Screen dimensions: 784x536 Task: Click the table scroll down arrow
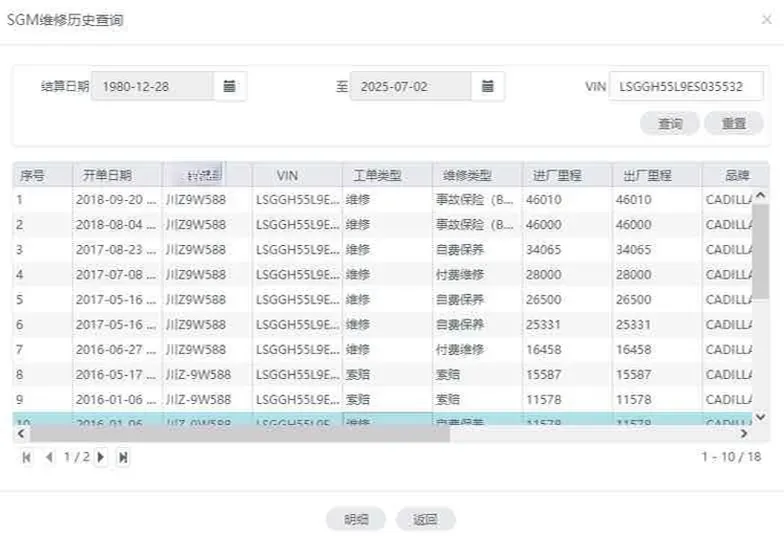coord(760,416)
